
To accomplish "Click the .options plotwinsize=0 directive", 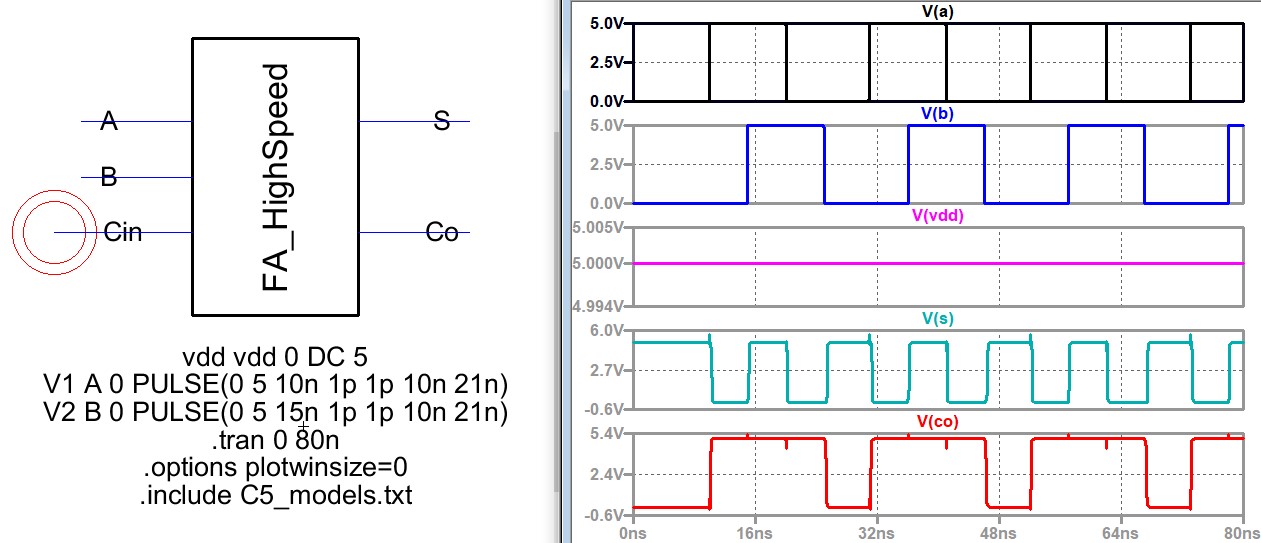I will coord(276,467).
